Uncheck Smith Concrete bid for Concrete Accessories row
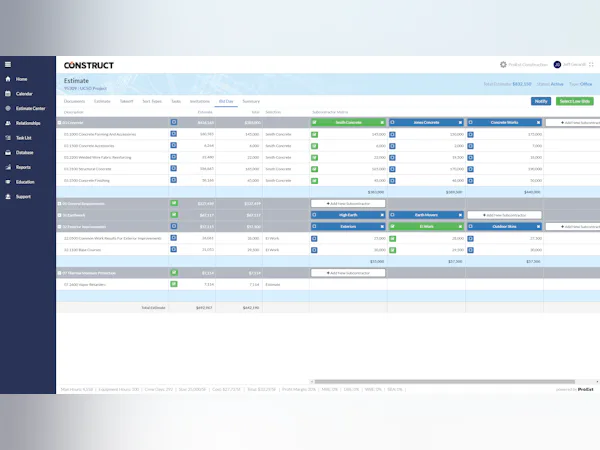Image resolution: width=600 pixels, height=450 pixels. pos(314,146)
